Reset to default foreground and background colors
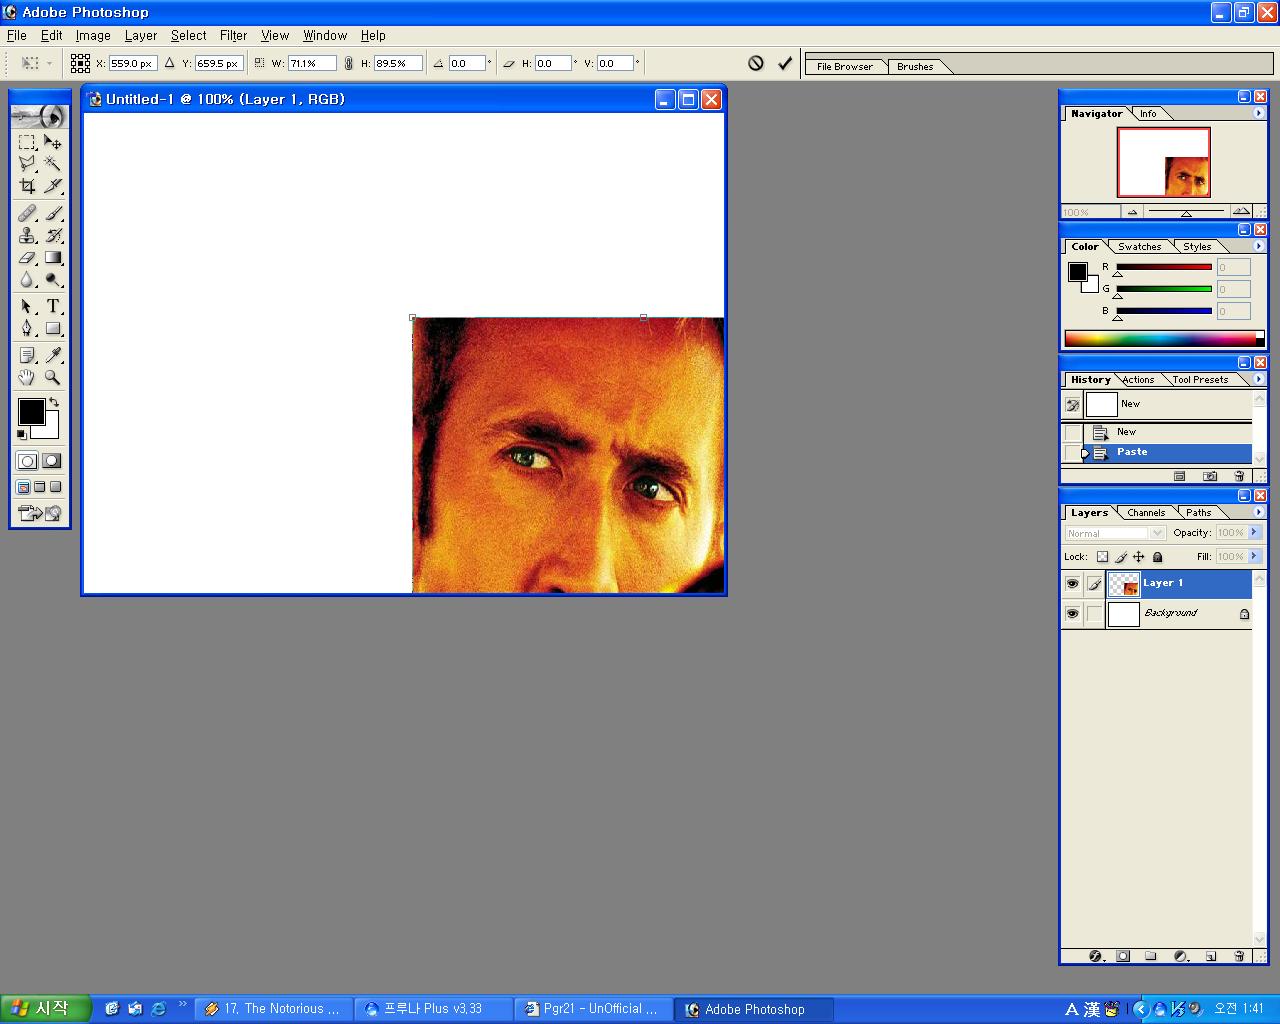Image resolution: width=1280 pixels, height=1024 pixels. tap(21, 434)
